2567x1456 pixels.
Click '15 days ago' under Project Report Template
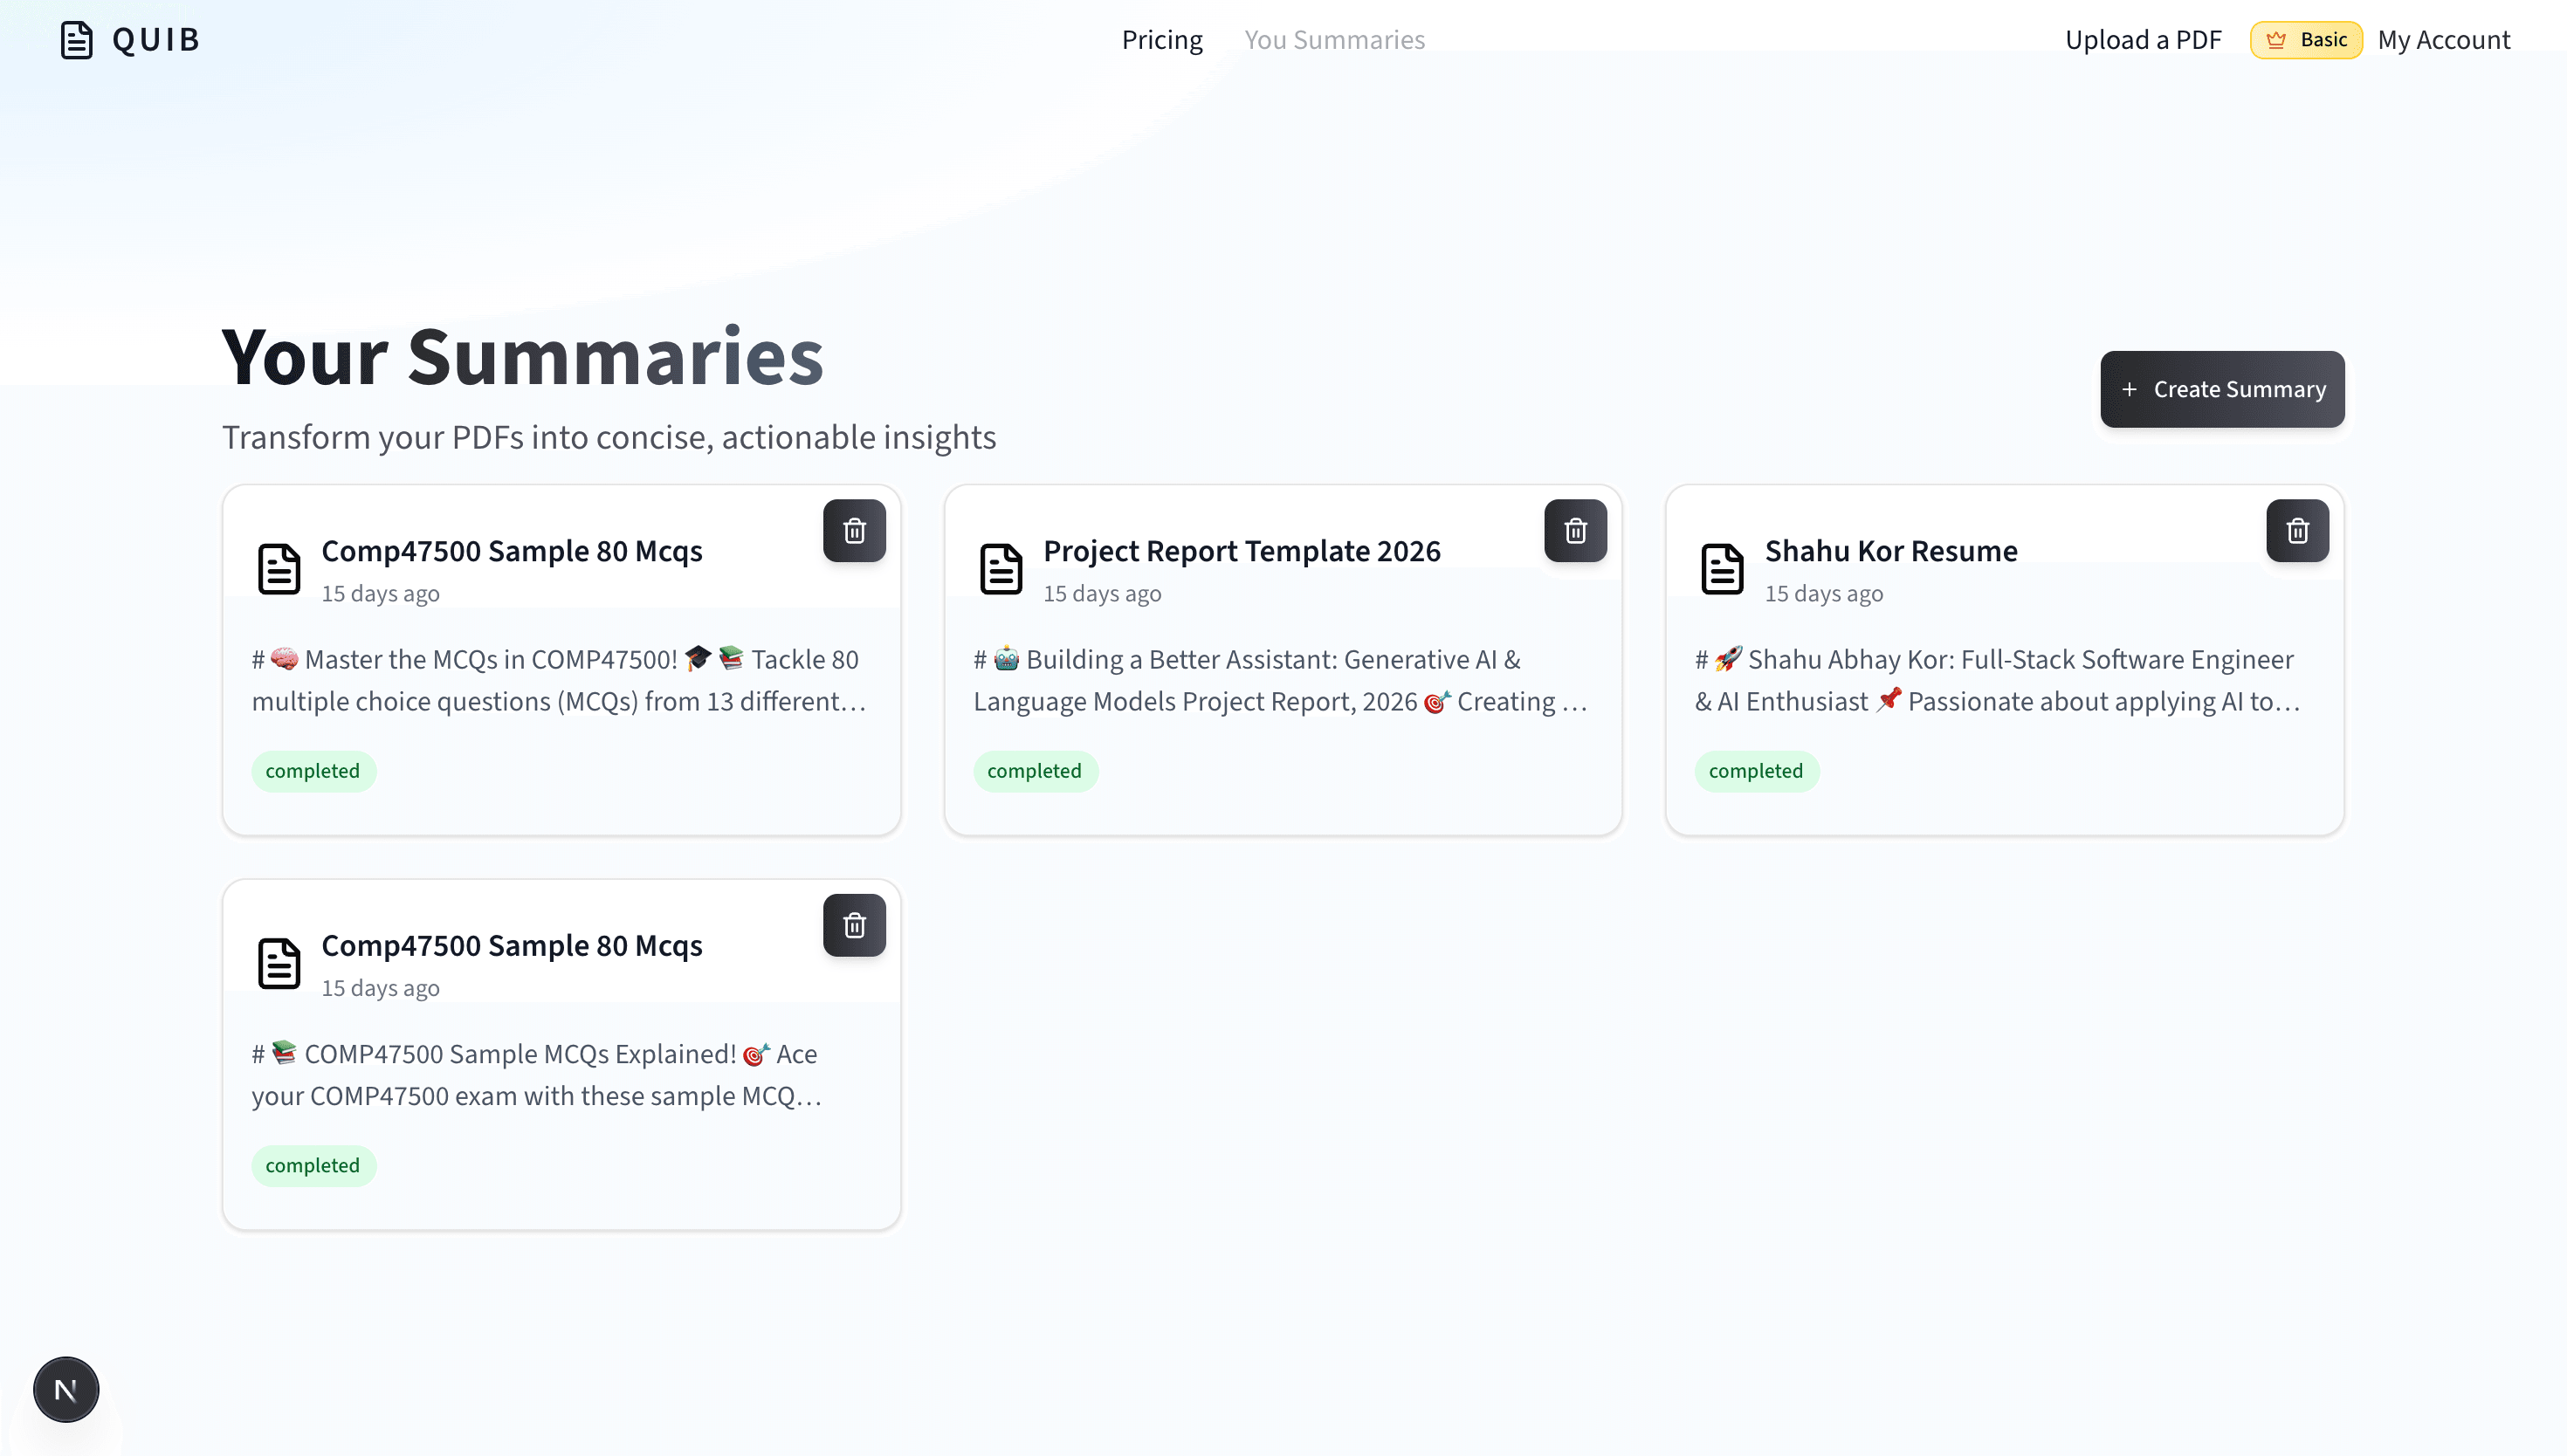click(x=1102, y=593)
